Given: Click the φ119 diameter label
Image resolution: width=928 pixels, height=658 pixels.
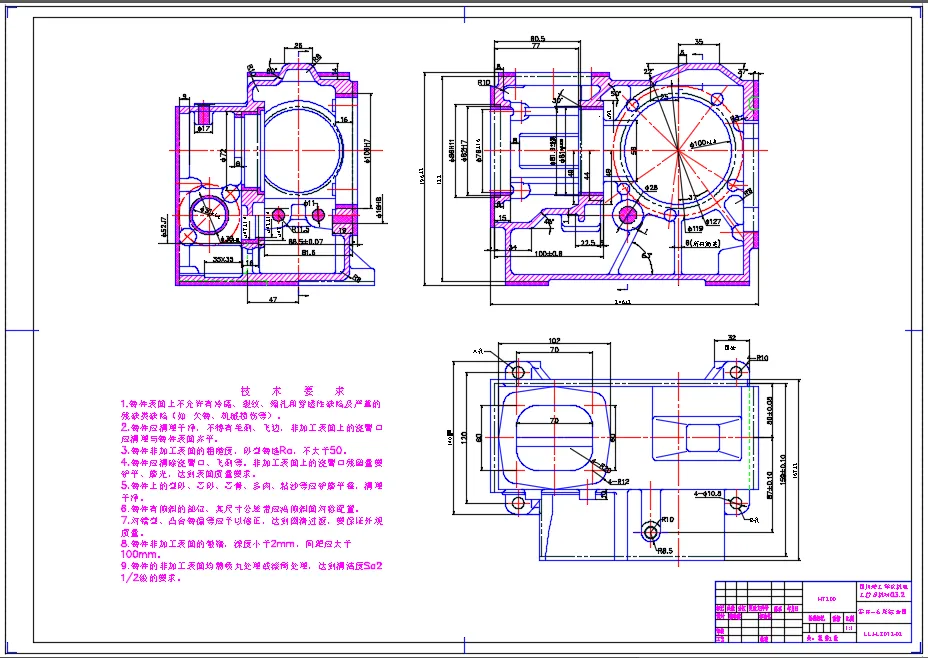Looking at the screenshot, I should [695, 228].
